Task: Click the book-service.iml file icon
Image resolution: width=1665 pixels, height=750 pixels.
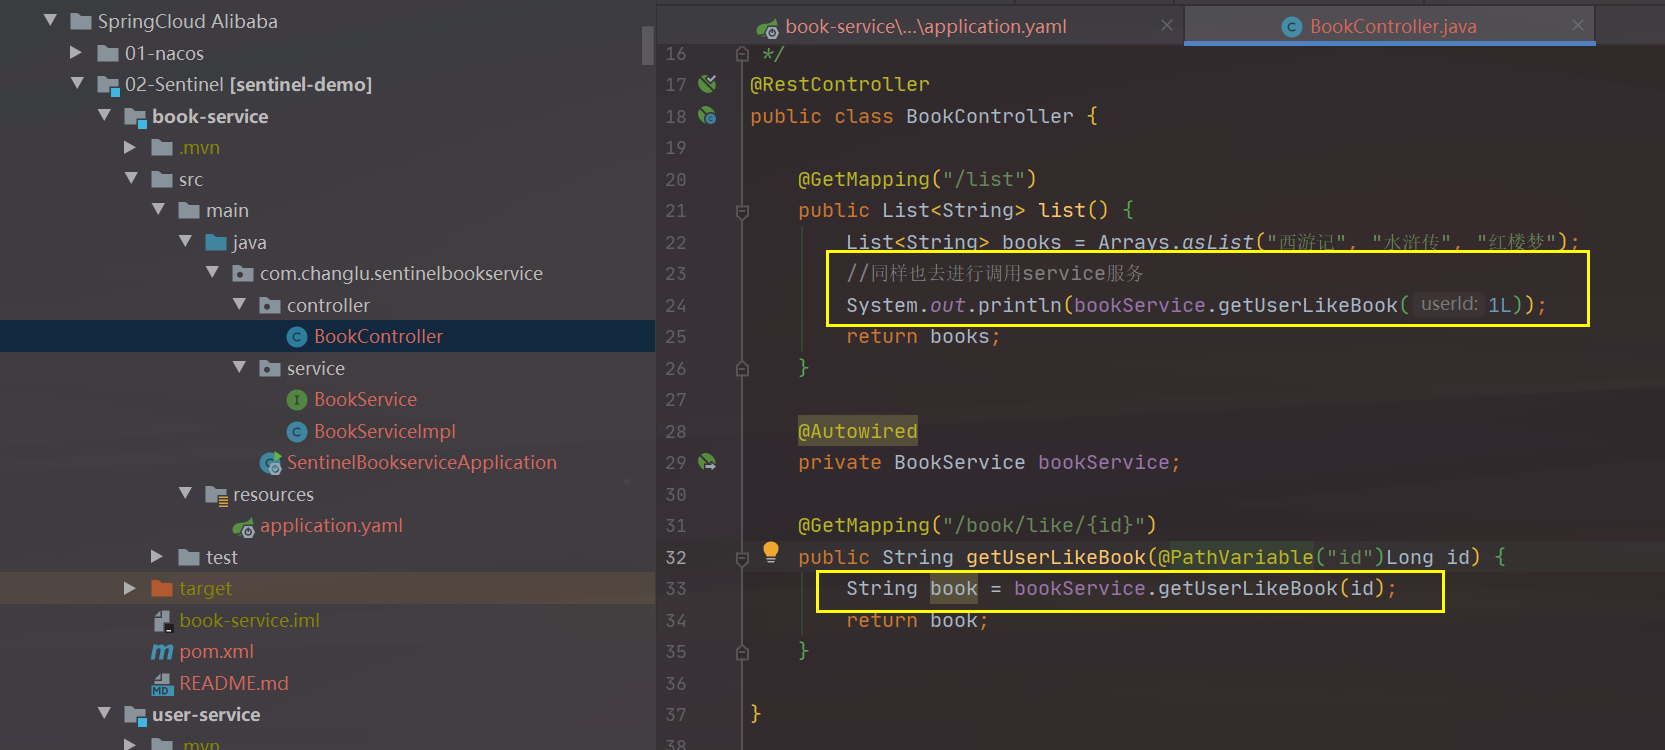Action: pyautogui.click(x=162, y=621)
